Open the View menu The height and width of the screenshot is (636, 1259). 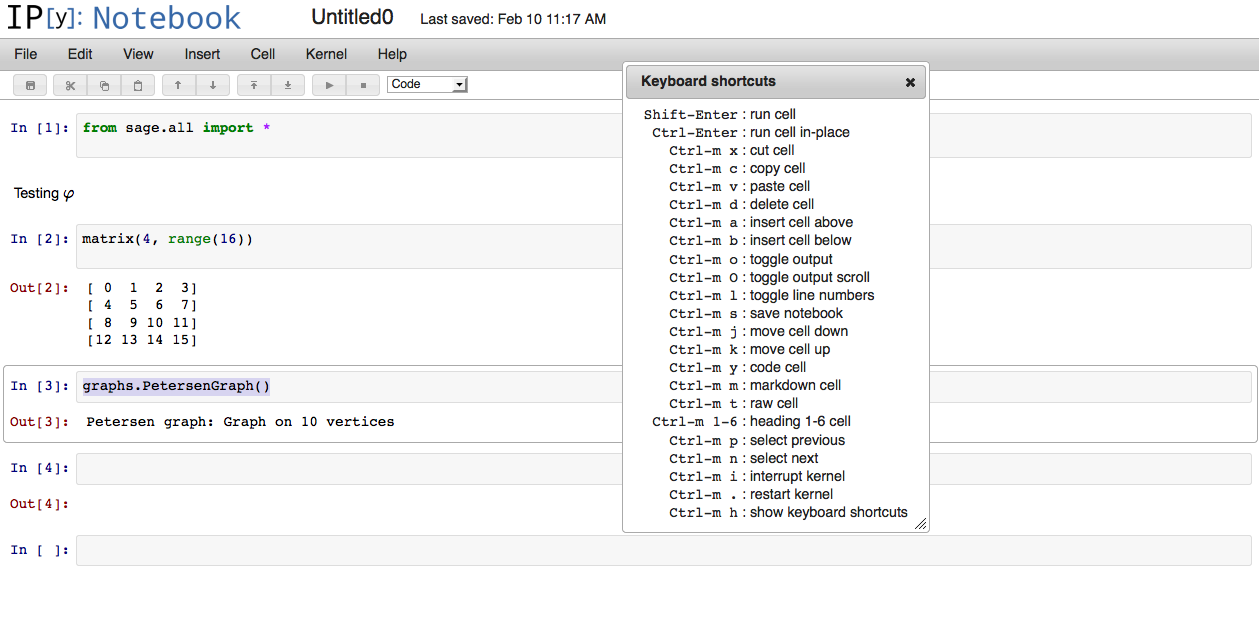(x=138, y=54)
